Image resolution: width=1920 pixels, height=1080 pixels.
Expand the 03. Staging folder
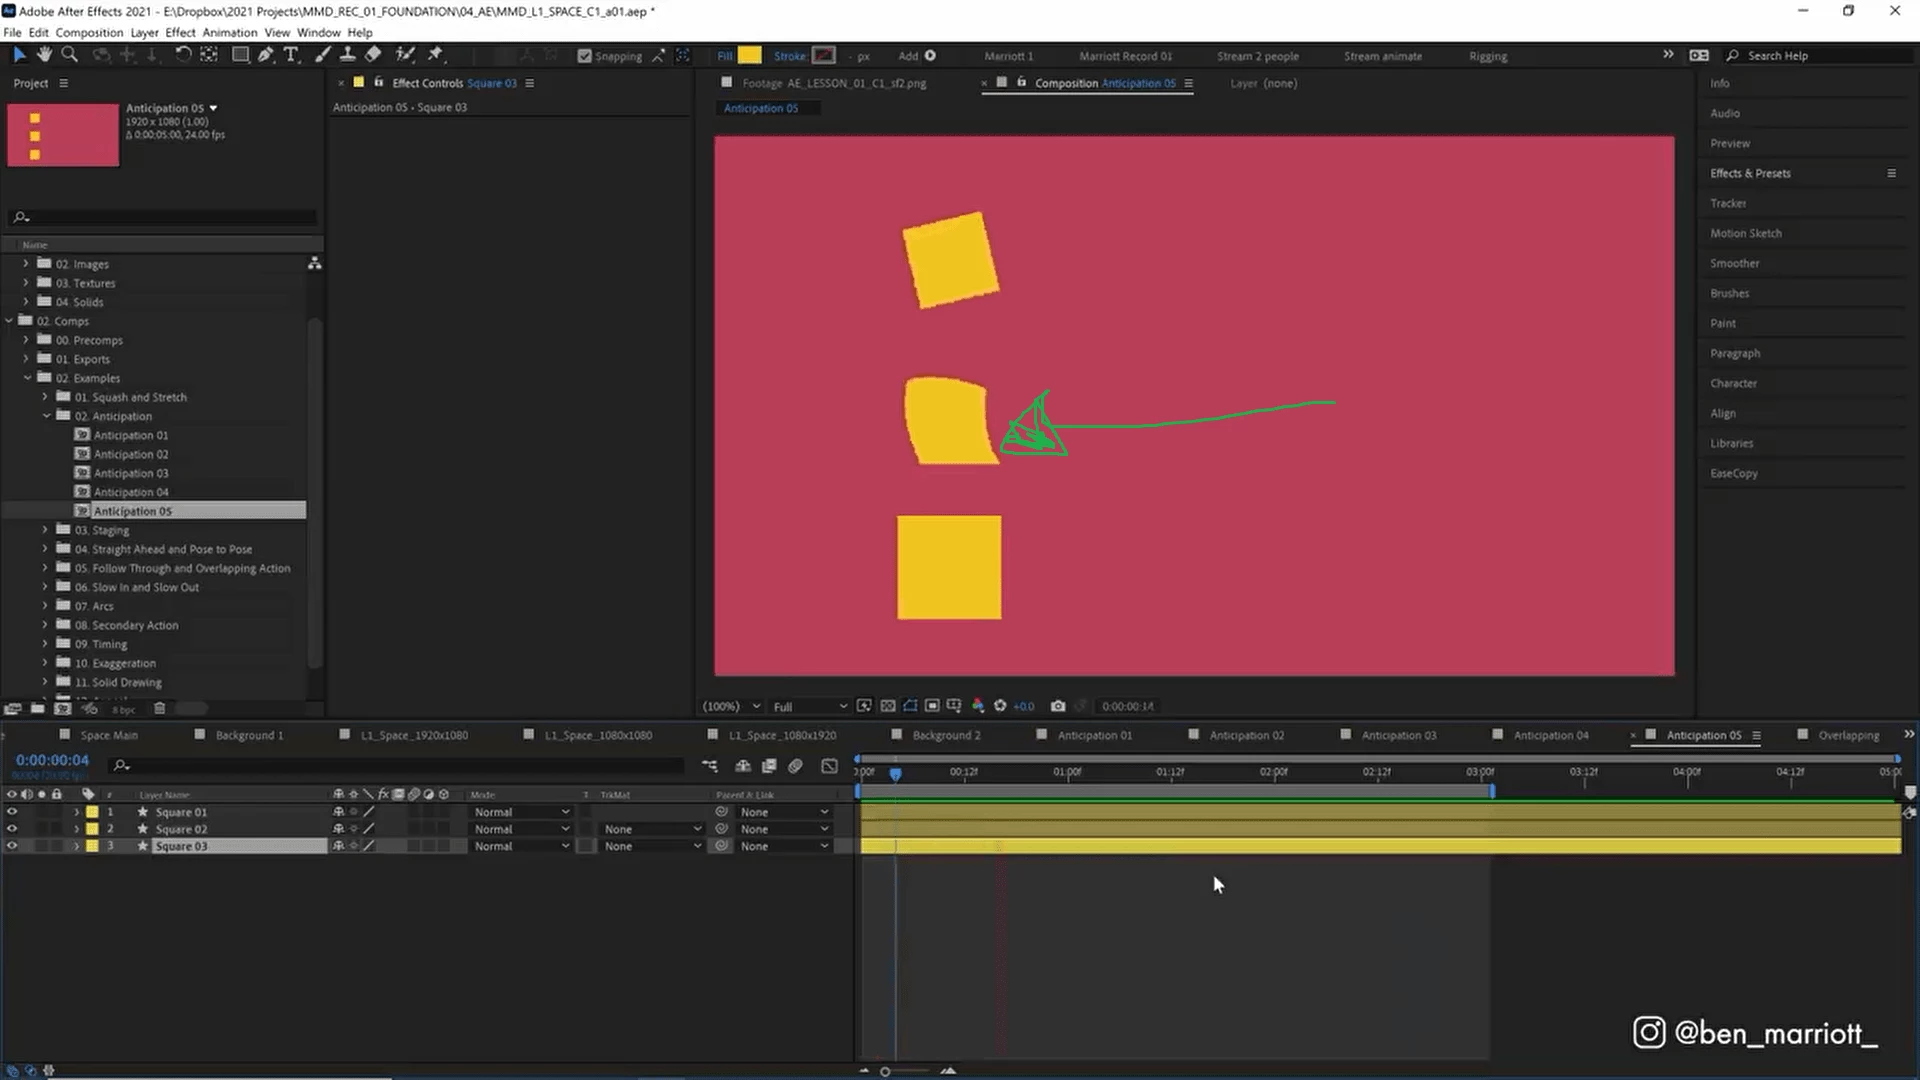point(45,530)
